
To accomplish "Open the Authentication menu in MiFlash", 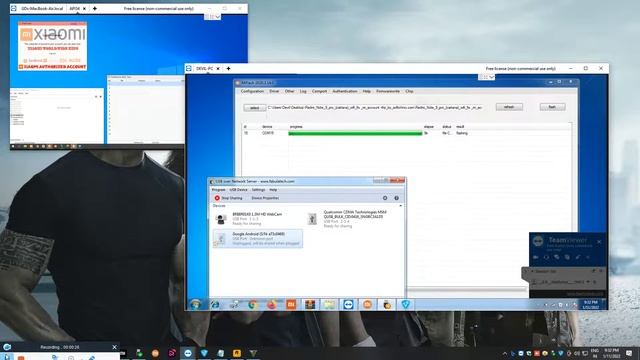I will [344, 91].
